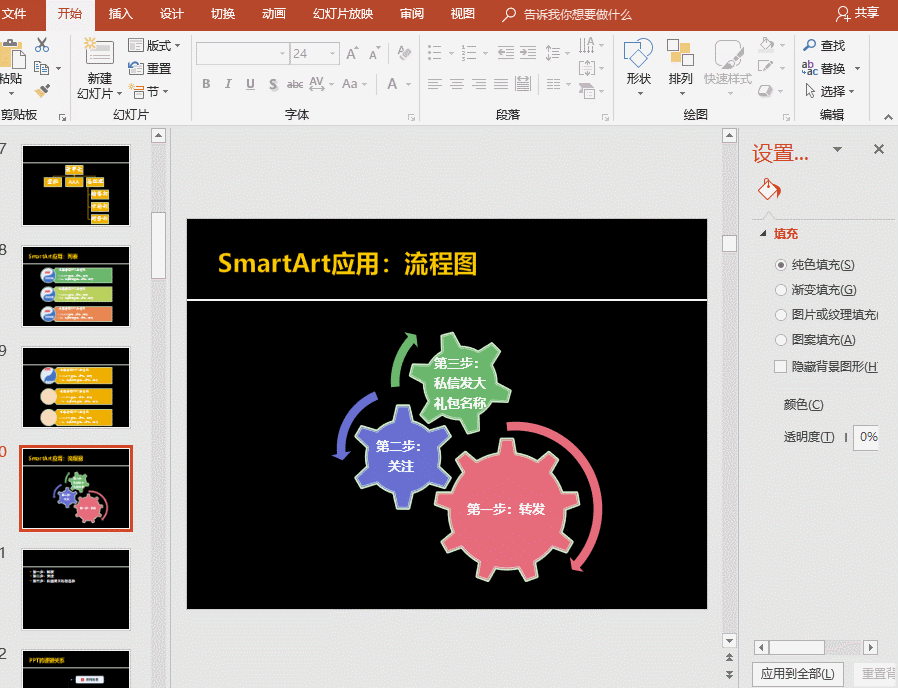Toggle Italic formatting
Image resolution: width=898 pixels, height=688 pixels.
tap(228, 84)
